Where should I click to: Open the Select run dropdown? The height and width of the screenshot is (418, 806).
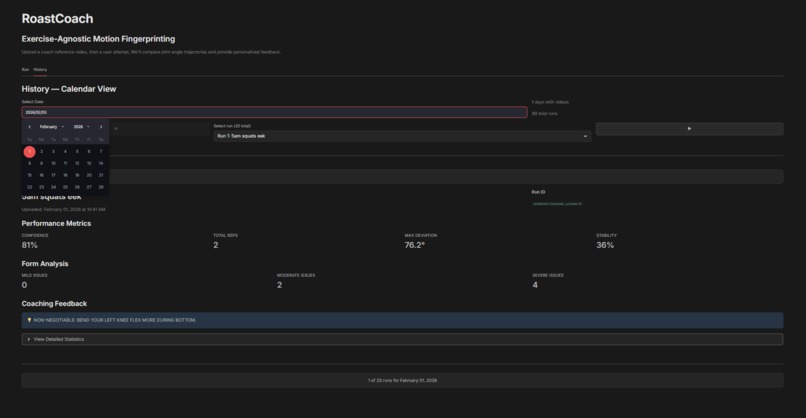tap(402, 136)
